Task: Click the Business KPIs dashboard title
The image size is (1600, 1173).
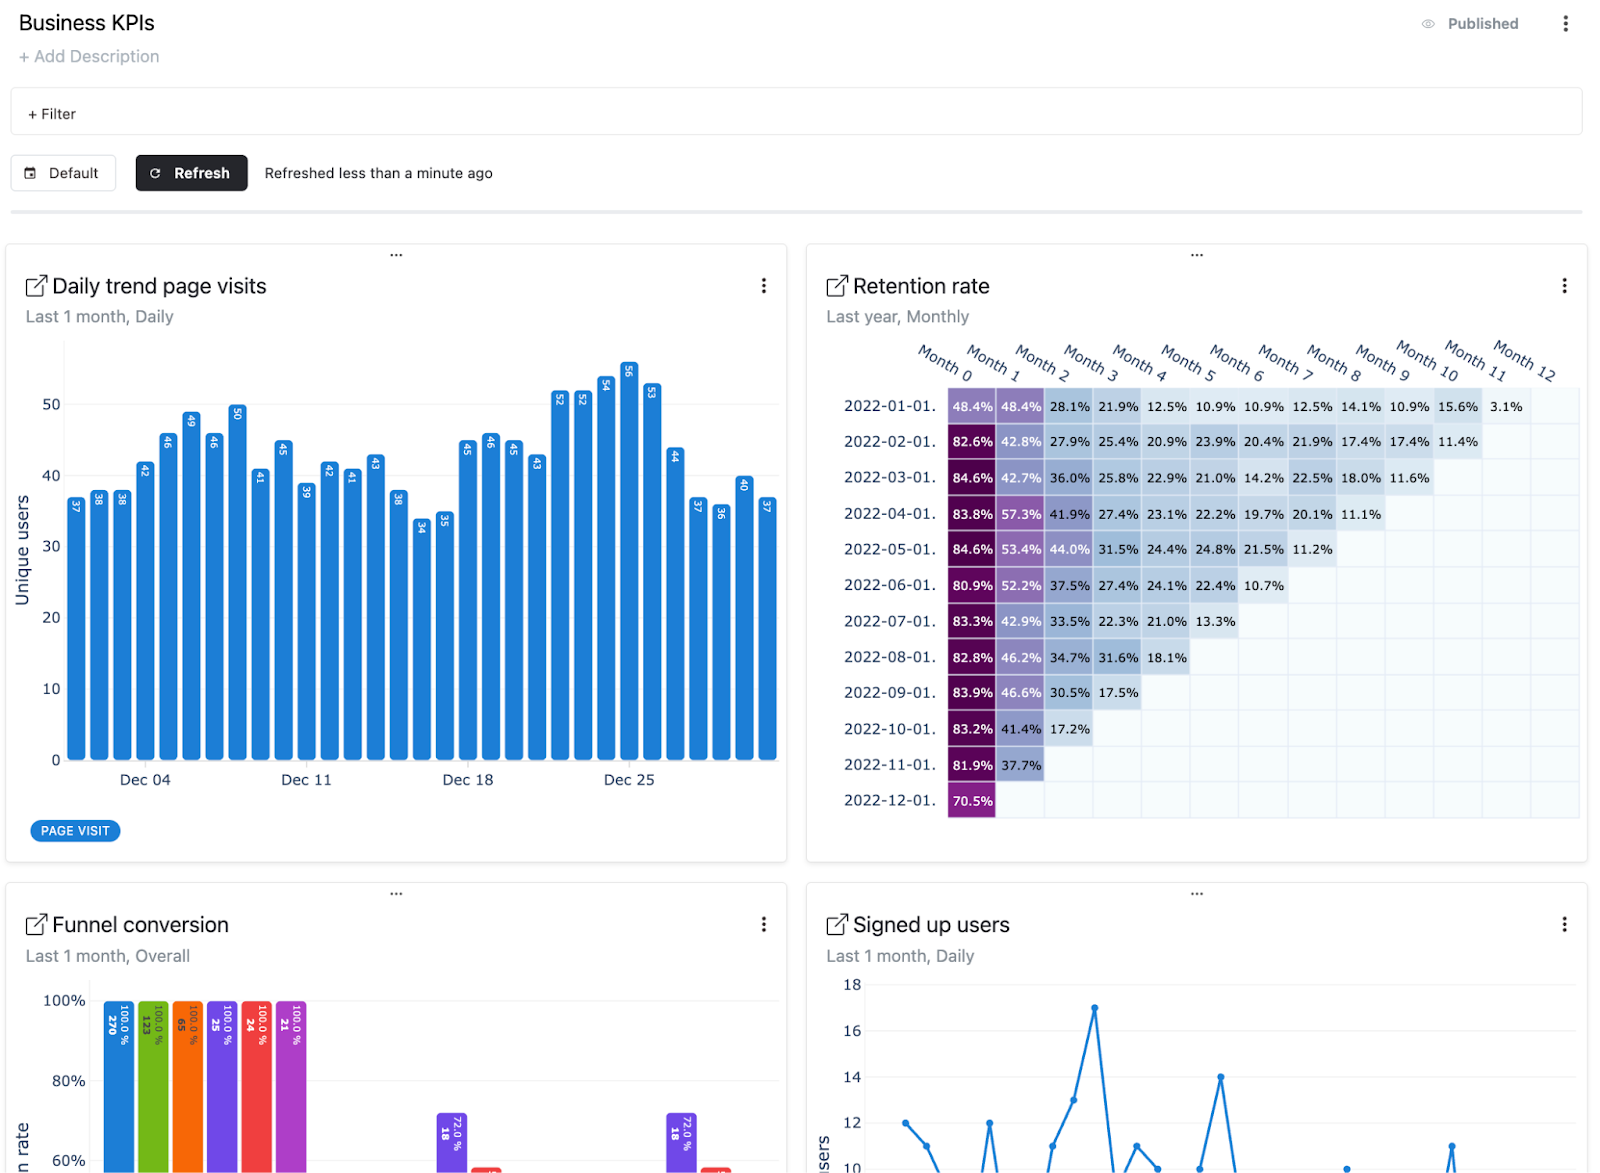Action: [x=87, y=23]
